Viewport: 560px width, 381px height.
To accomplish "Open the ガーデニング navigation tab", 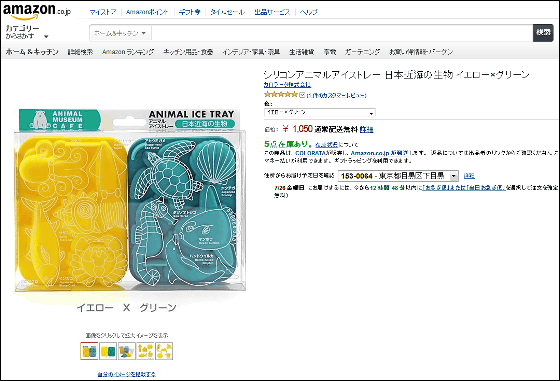I will [362, 52].
